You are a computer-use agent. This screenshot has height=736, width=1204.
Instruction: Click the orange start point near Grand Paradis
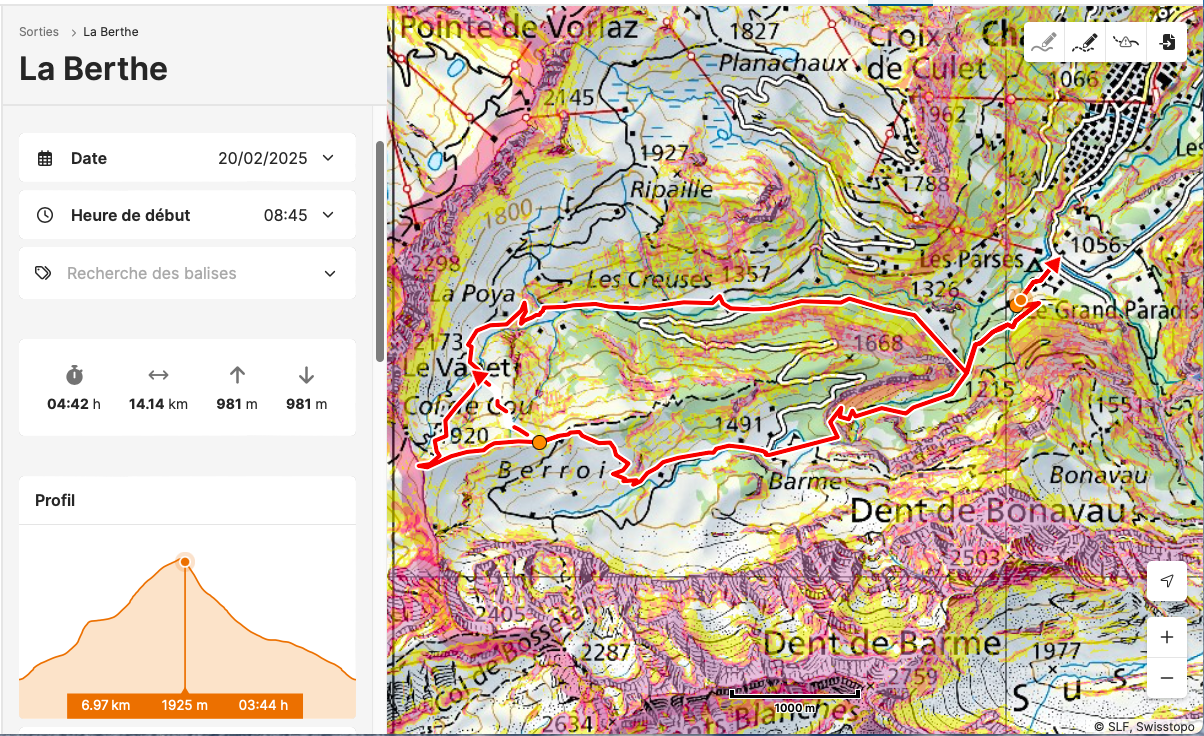click(x=1020, y=300)
